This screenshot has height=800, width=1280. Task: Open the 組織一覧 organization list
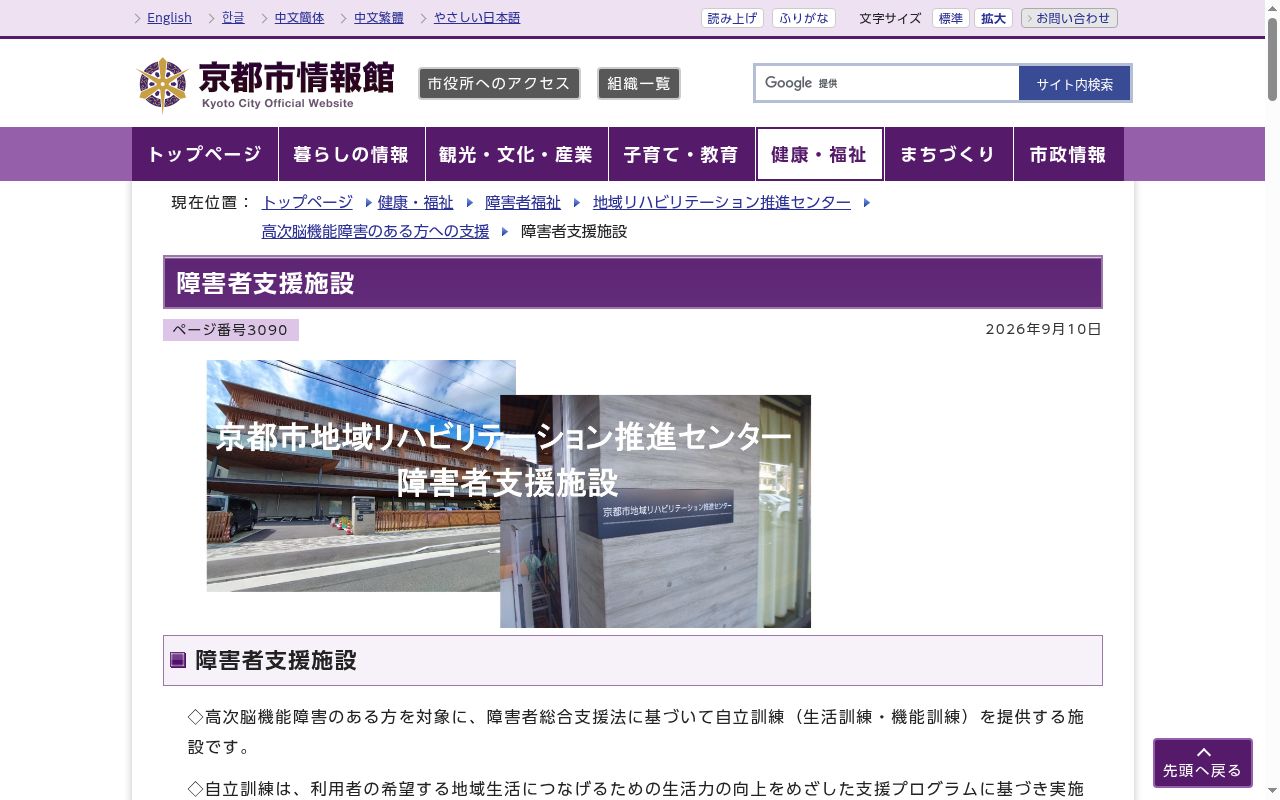(x=639, y=84)
